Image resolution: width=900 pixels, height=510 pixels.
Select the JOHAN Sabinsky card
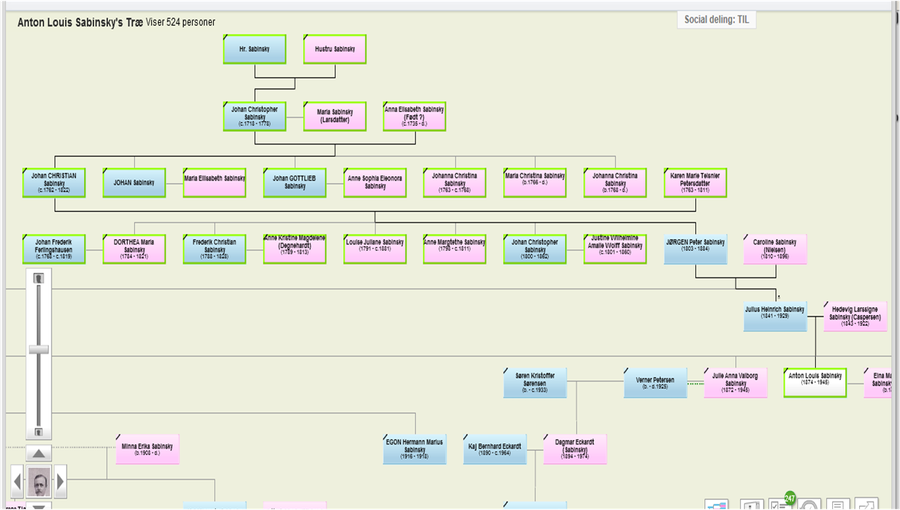coord(134,182)
